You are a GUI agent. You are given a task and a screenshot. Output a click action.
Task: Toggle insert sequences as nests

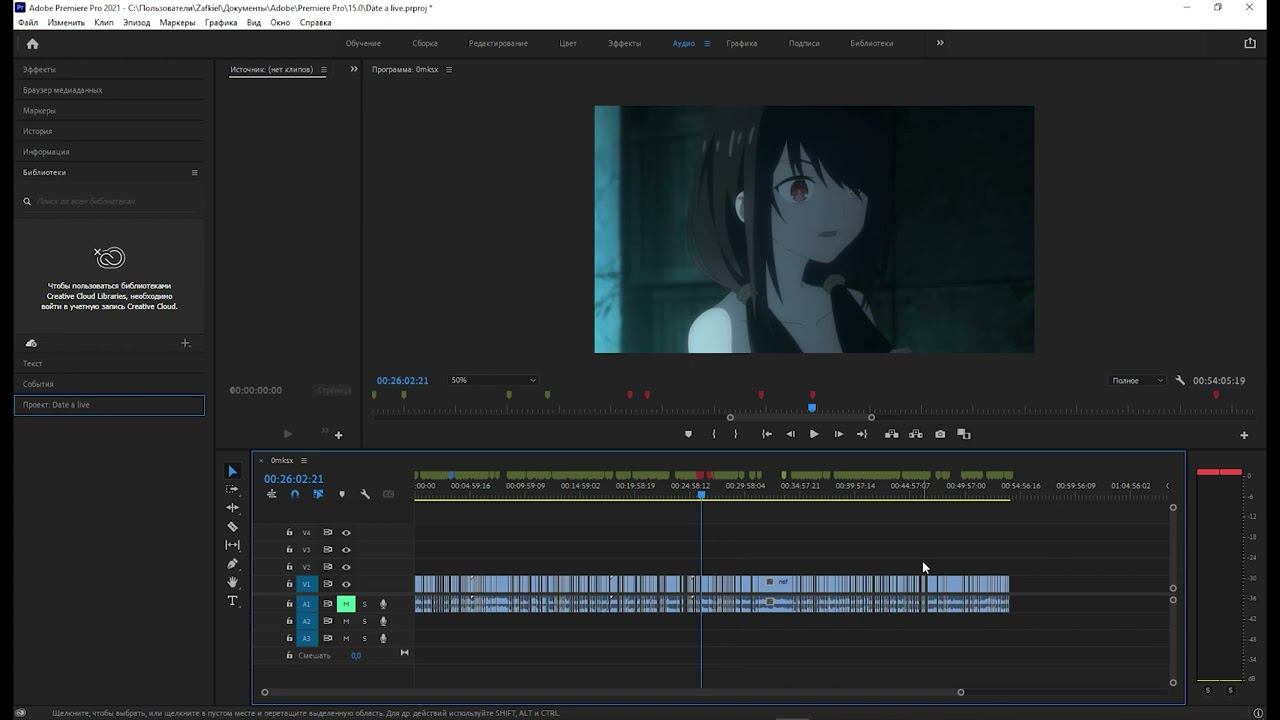coord(271,494)
